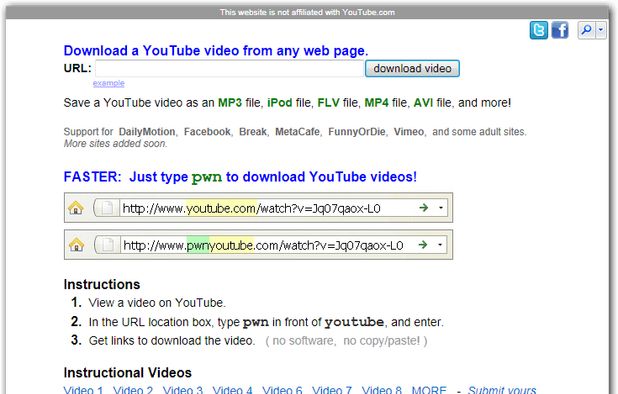Open the Video 1 link
This screenshot has width=618, height=394.
(x=83, y=390)
